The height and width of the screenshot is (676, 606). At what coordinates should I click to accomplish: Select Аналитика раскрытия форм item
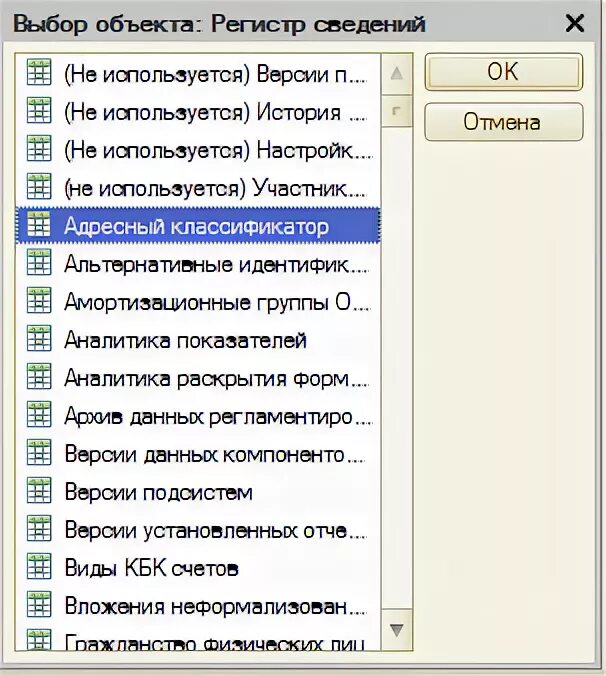point(198,377)
